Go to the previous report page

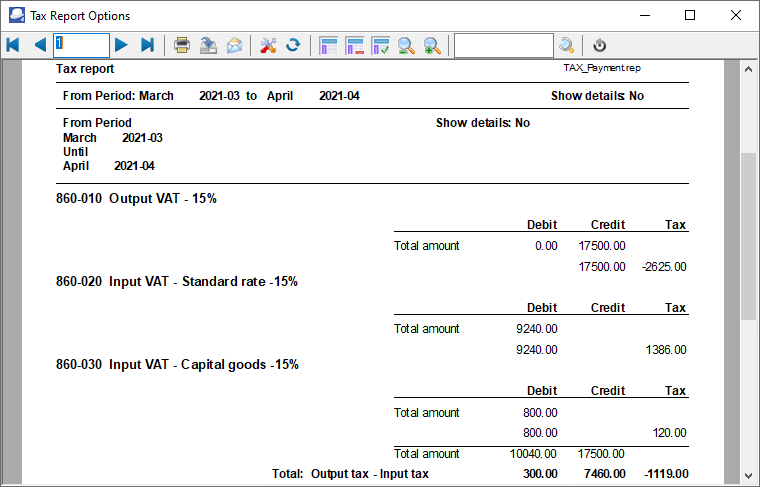[39, 45]
